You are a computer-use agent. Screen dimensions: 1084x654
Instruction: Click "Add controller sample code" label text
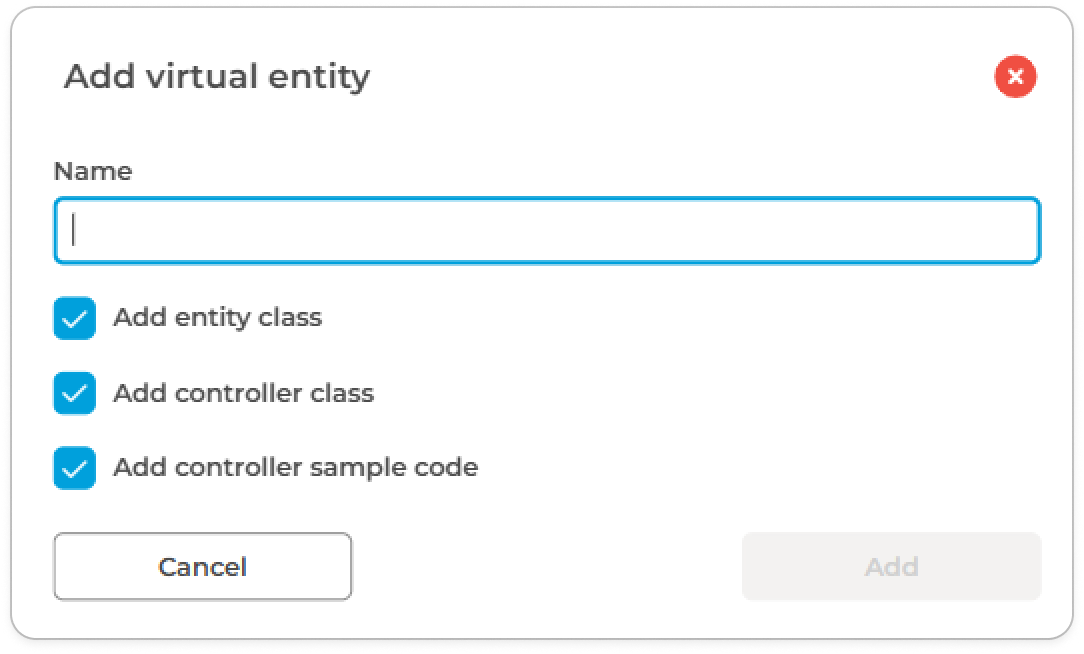[x=295, y=467]
